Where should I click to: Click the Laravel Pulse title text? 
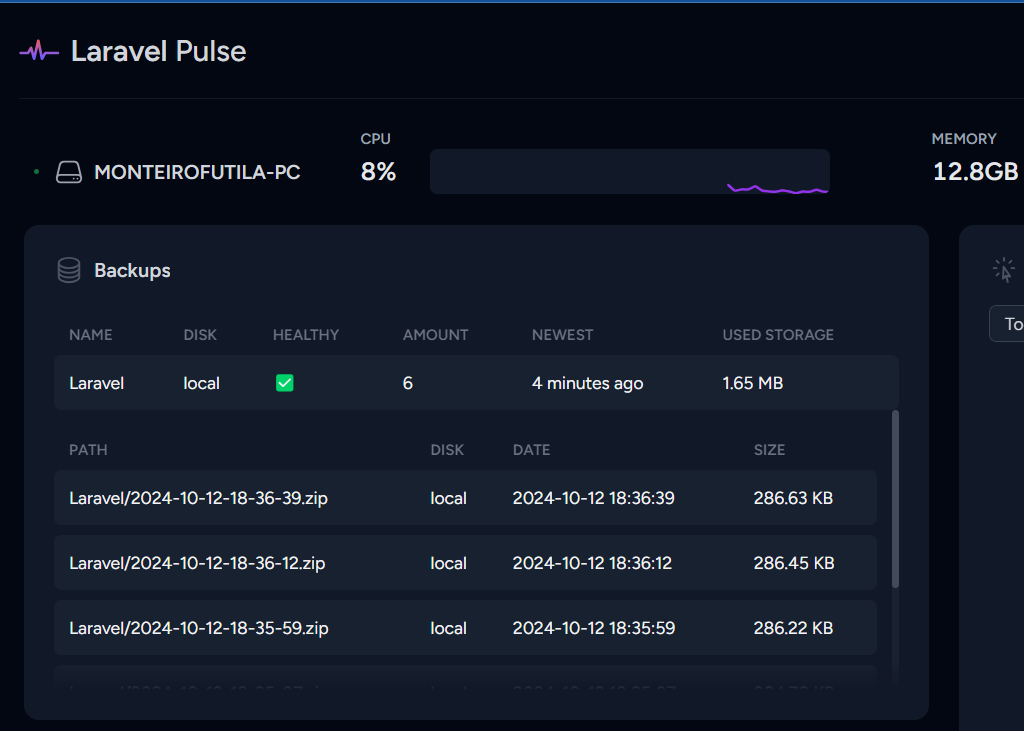coord(159,52)
